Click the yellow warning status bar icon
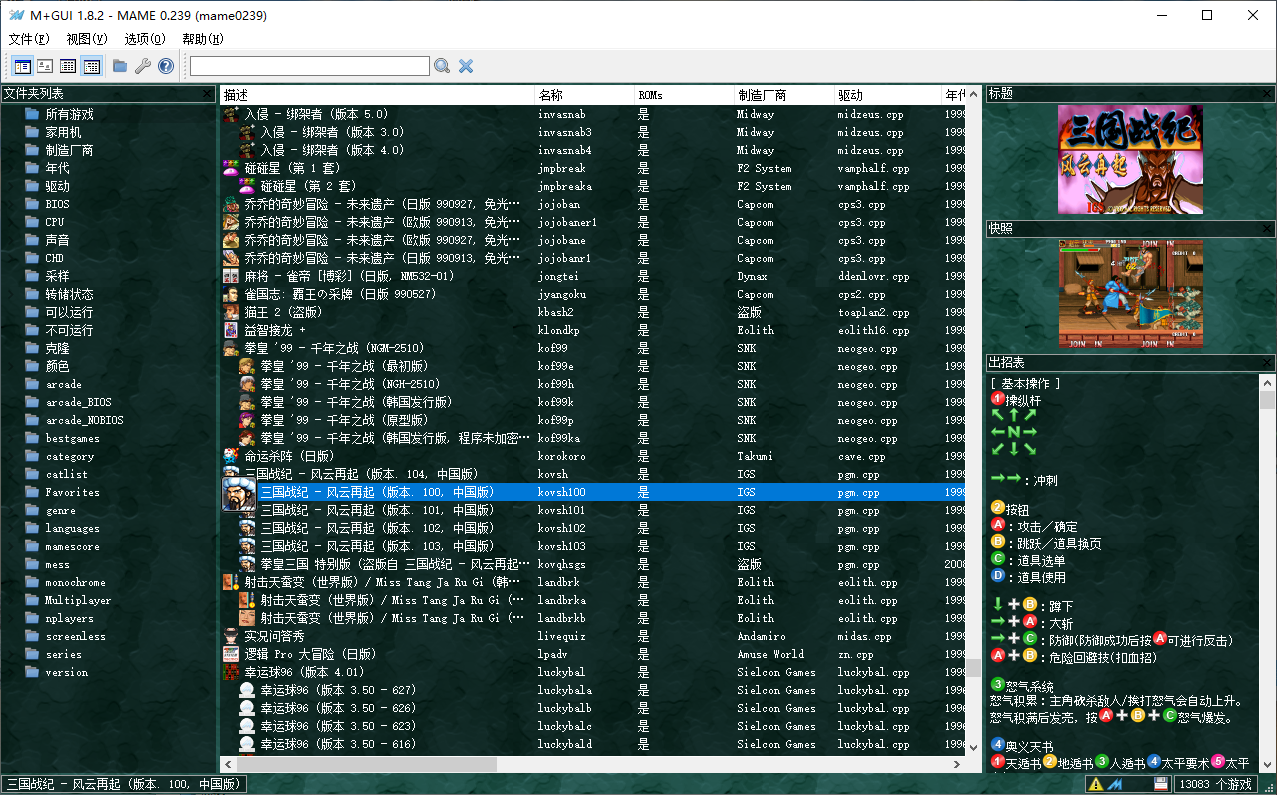1277x795 pixels. point(1096,785)
